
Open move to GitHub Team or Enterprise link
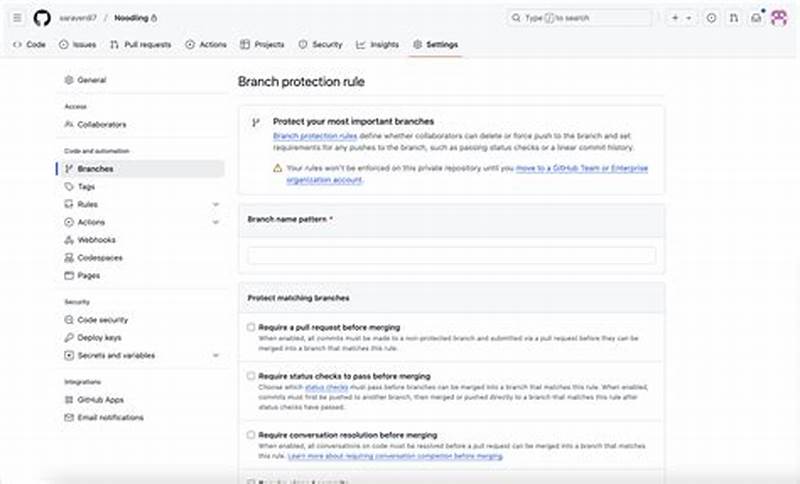point(582,168)
